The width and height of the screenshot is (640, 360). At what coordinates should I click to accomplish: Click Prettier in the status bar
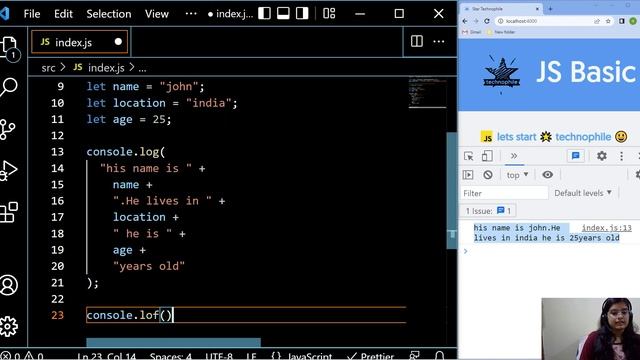(x=370, y=356)
